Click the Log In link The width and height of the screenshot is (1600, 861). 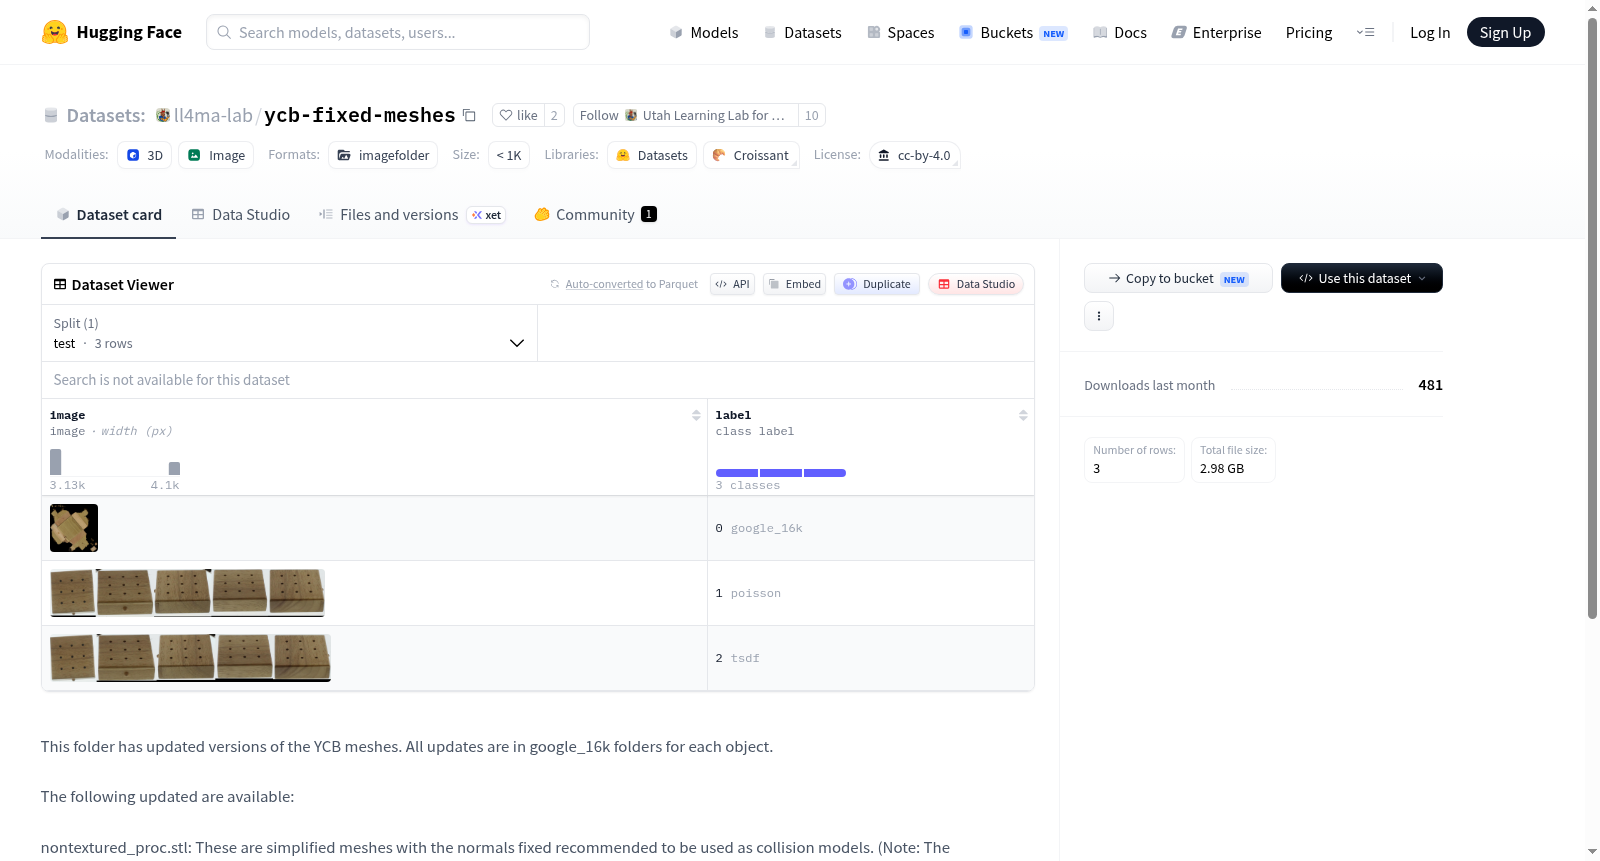pos(1430,32)
